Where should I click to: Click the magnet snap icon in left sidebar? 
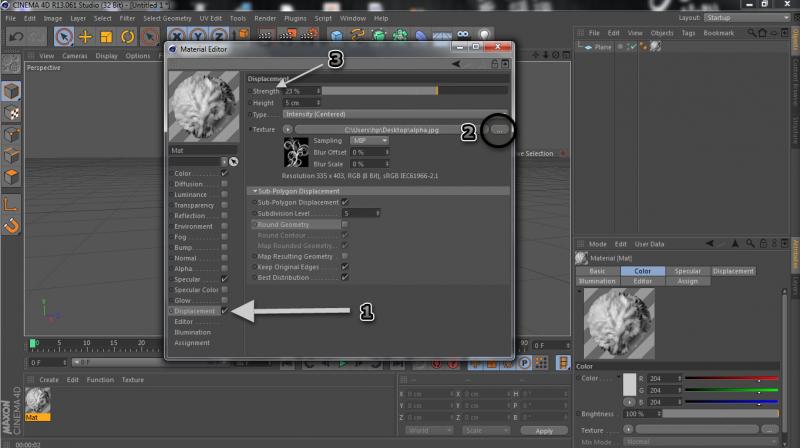(x=11, y=226)
